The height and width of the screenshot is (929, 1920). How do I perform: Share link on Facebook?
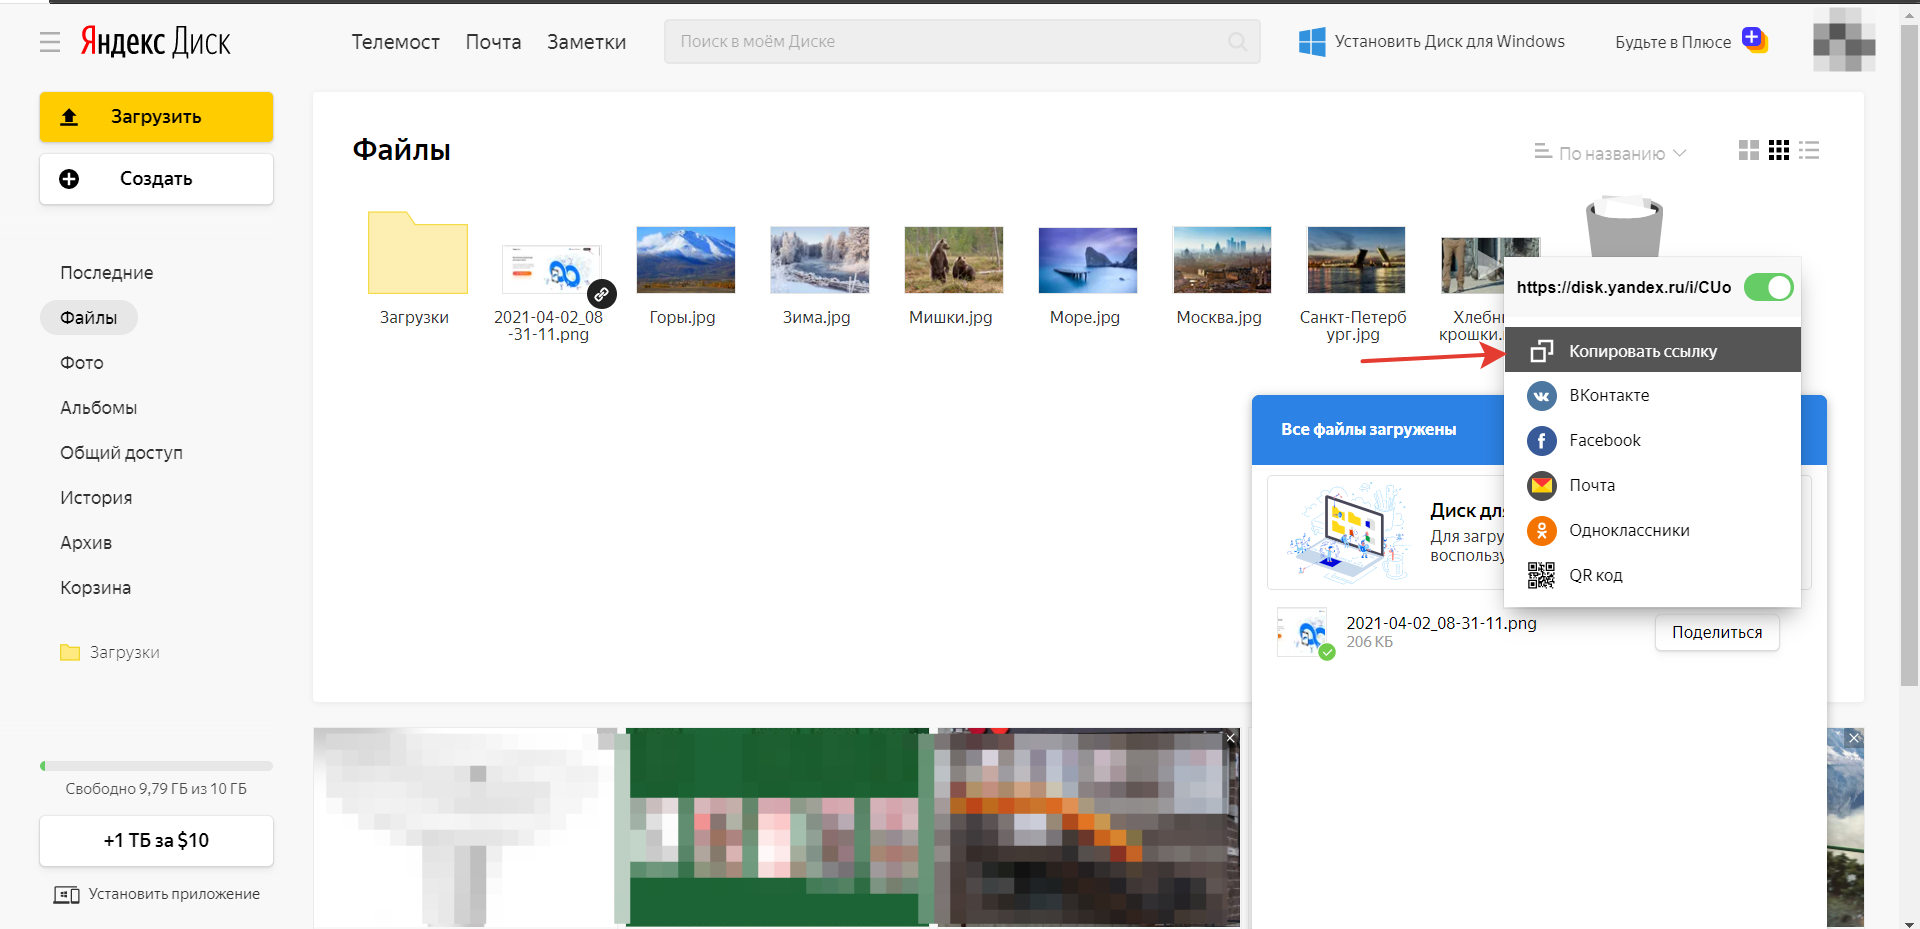tap(1604, 441)
